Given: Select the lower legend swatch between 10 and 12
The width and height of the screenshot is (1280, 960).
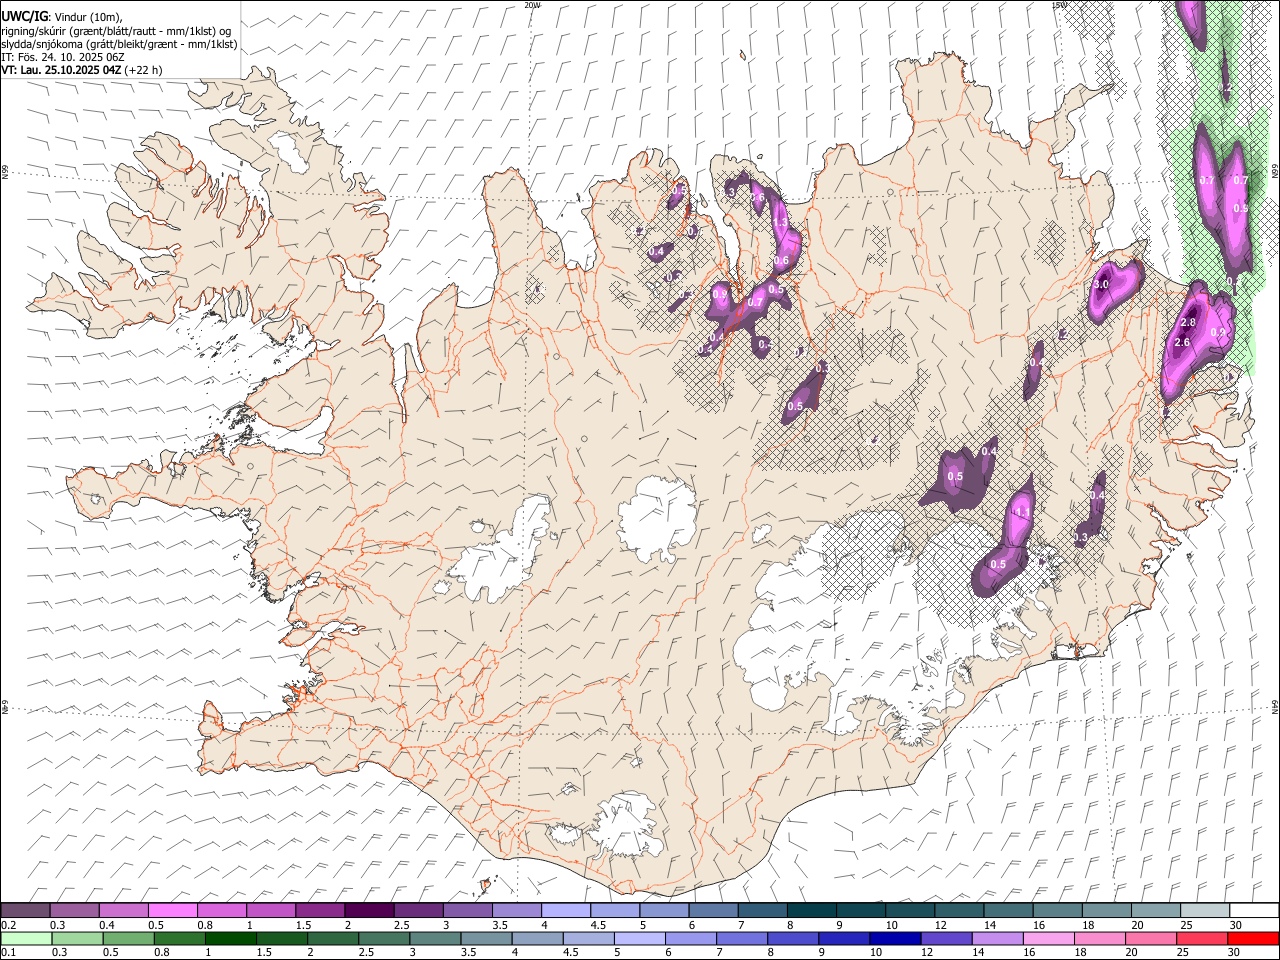Looking at the screenshot, I should 896,938.
